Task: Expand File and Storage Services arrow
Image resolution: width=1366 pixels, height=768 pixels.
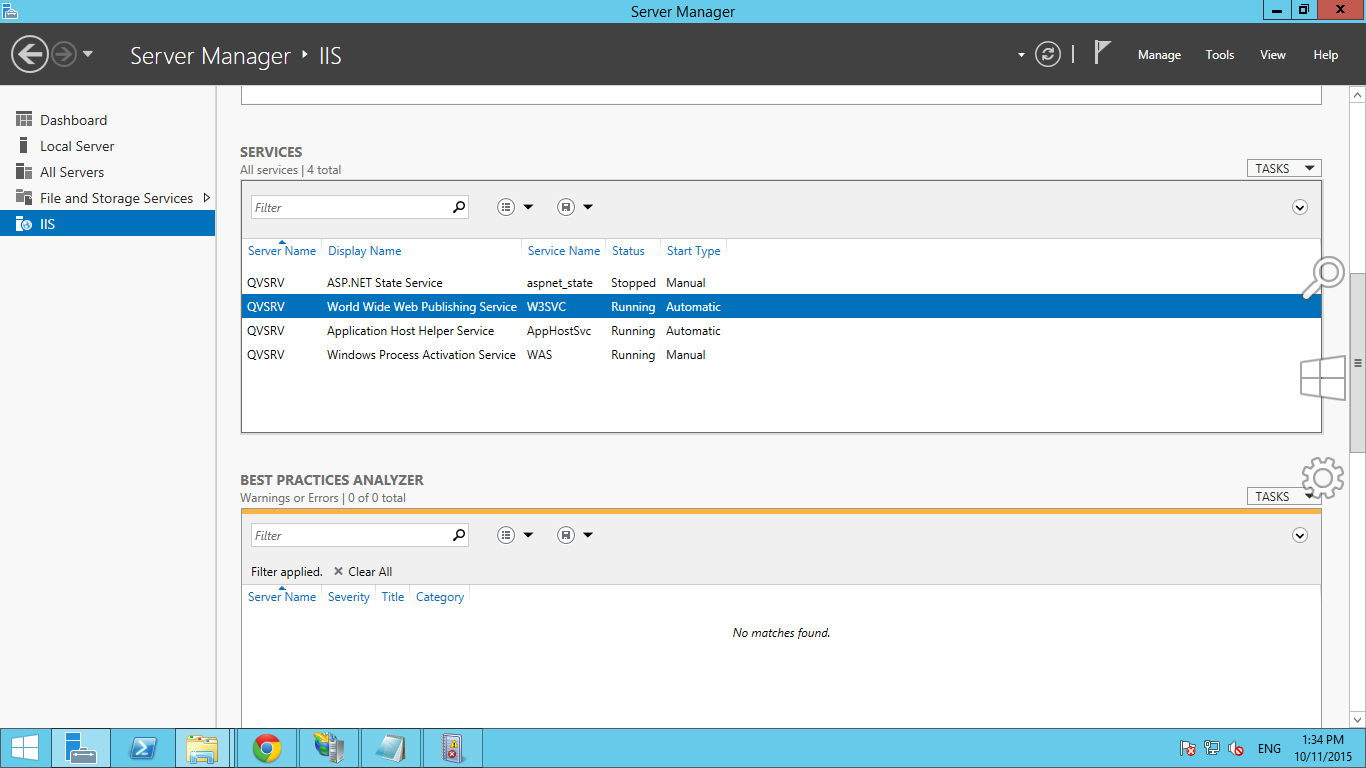Action: click(x=207, y=198)
